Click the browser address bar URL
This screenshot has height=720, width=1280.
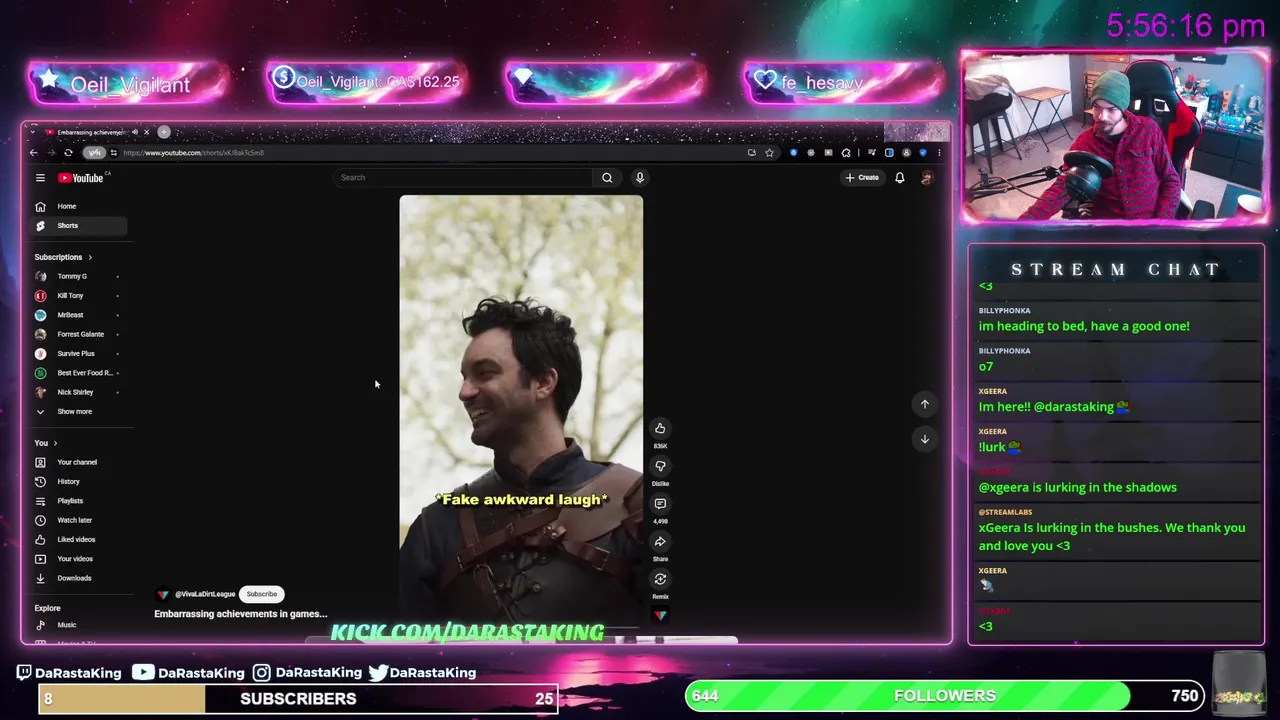coord(193,153)
